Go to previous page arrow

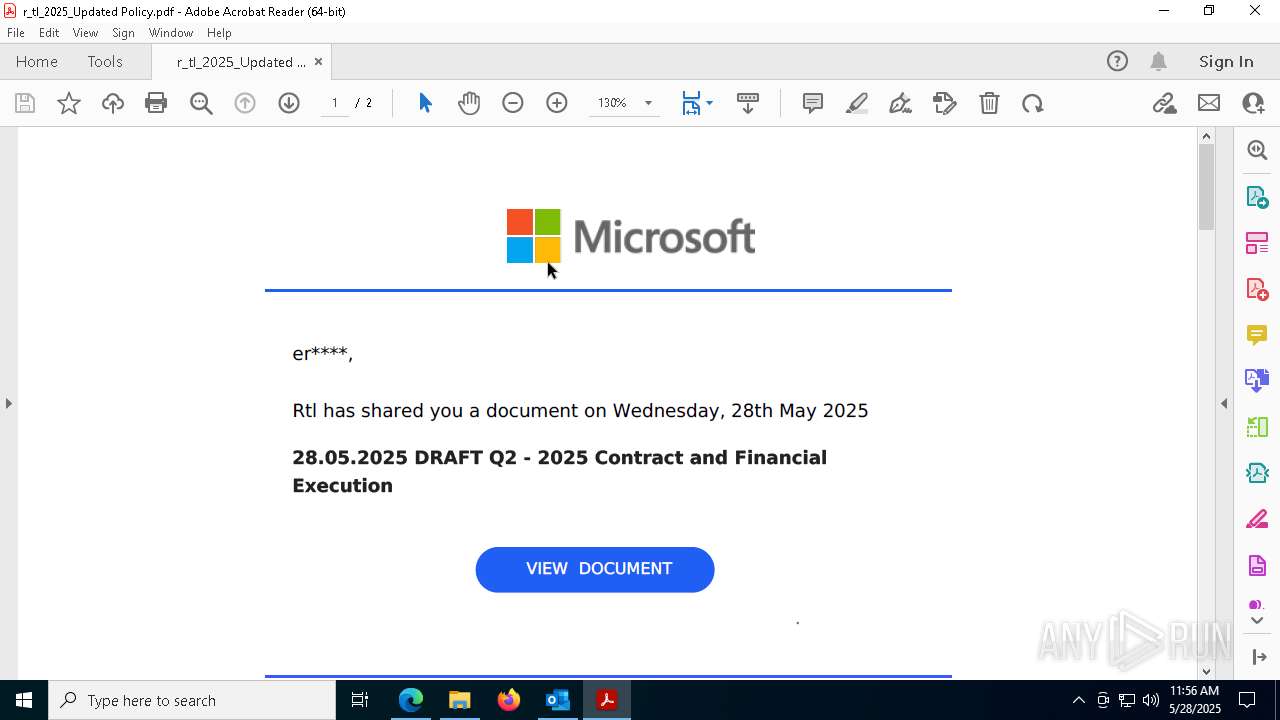245,103
